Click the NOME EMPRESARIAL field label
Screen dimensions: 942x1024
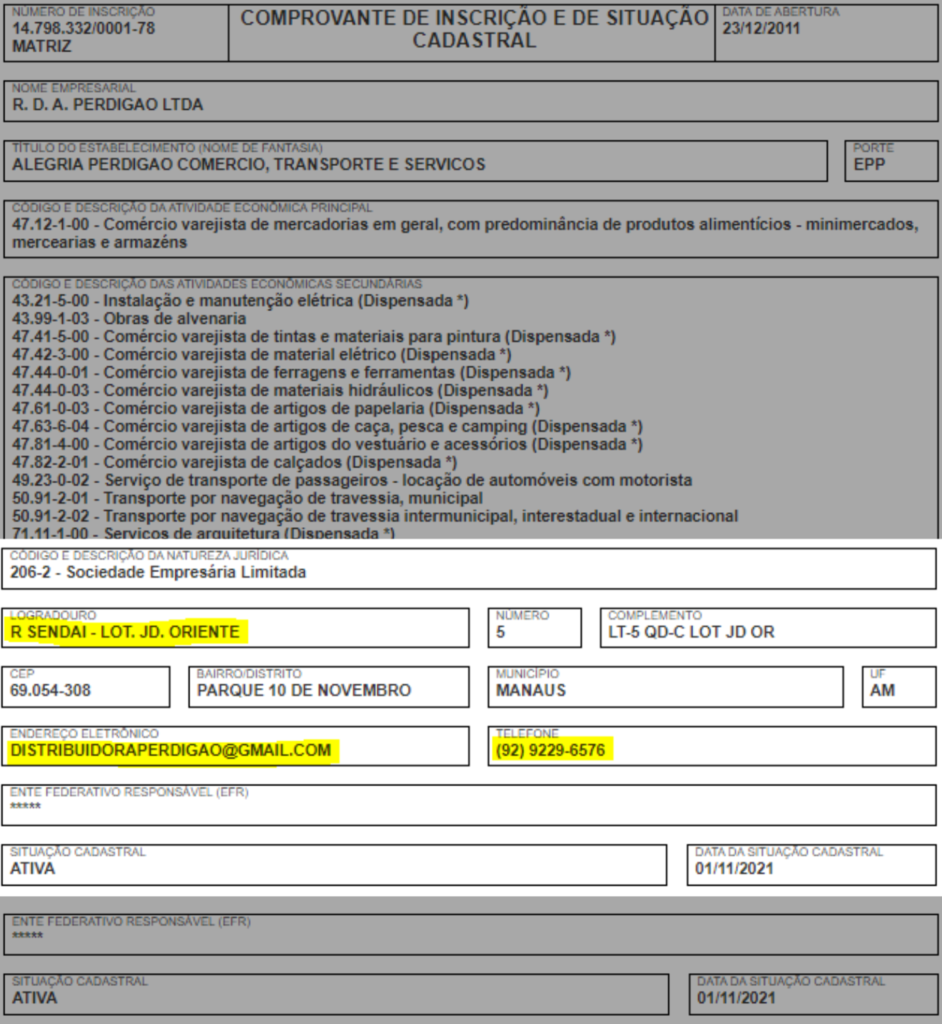(x=74, y=88)
